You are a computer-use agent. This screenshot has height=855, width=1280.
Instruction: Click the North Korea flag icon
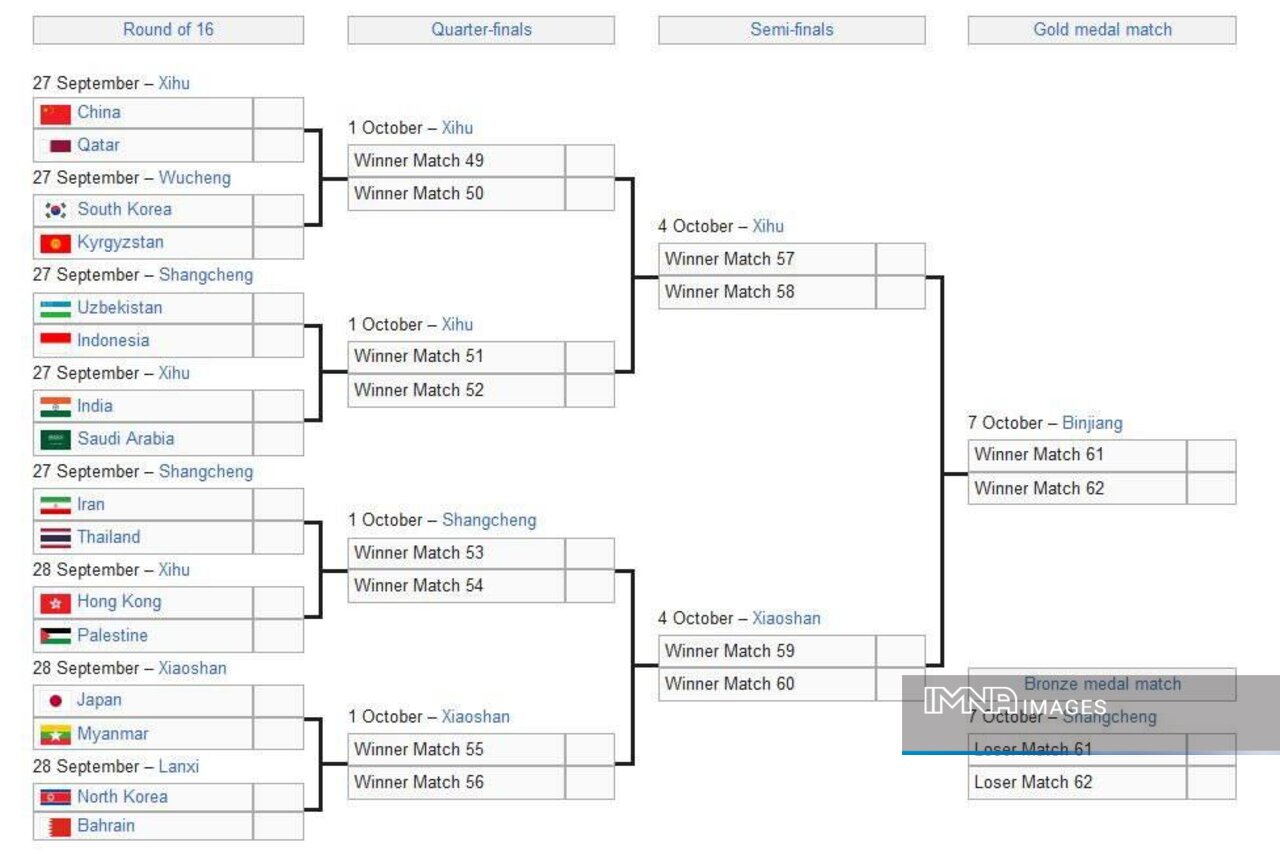pos(55,797)
